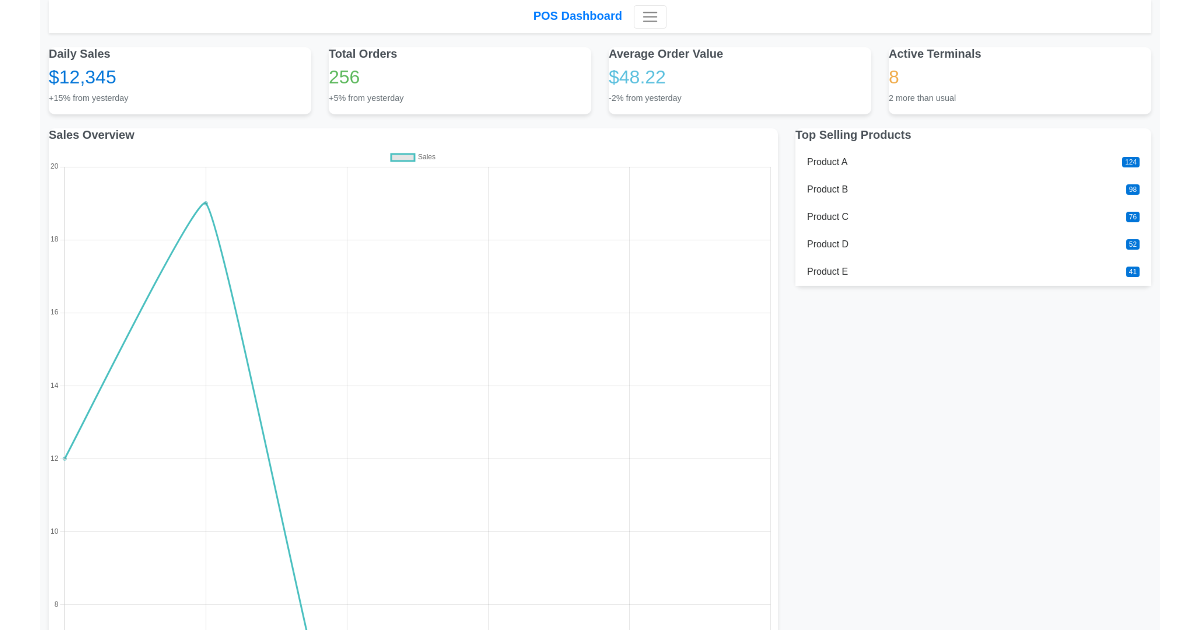Select the Active Terminals card
The width and height of the screenshot is (1200, 630).
tap(1019, 80)
